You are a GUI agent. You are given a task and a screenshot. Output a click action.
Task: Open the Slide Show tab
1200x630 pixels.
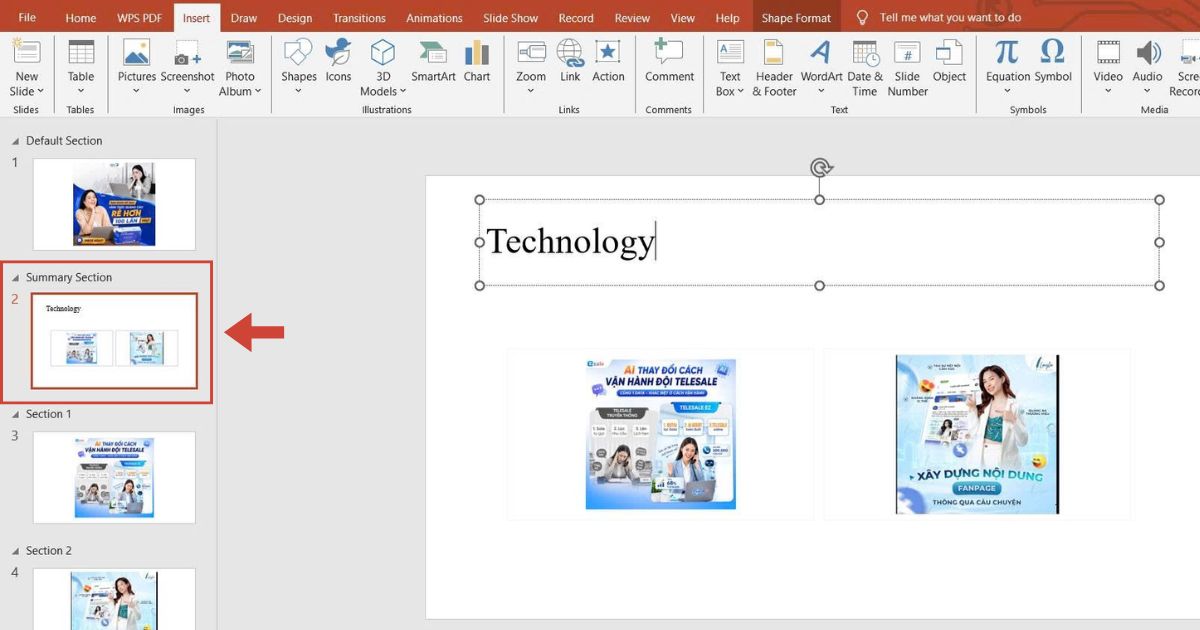coord(510,18)
